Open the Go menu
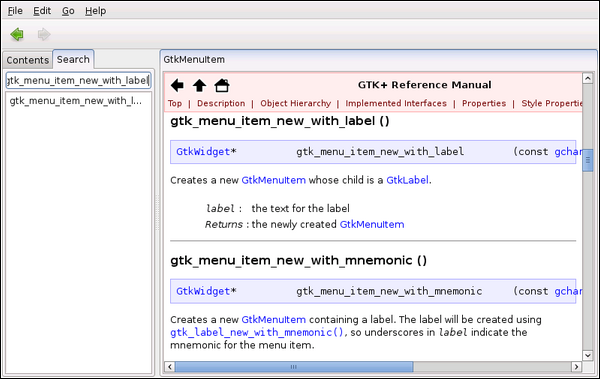This screenshot has width=600, height=379. (x=68, y=11)
